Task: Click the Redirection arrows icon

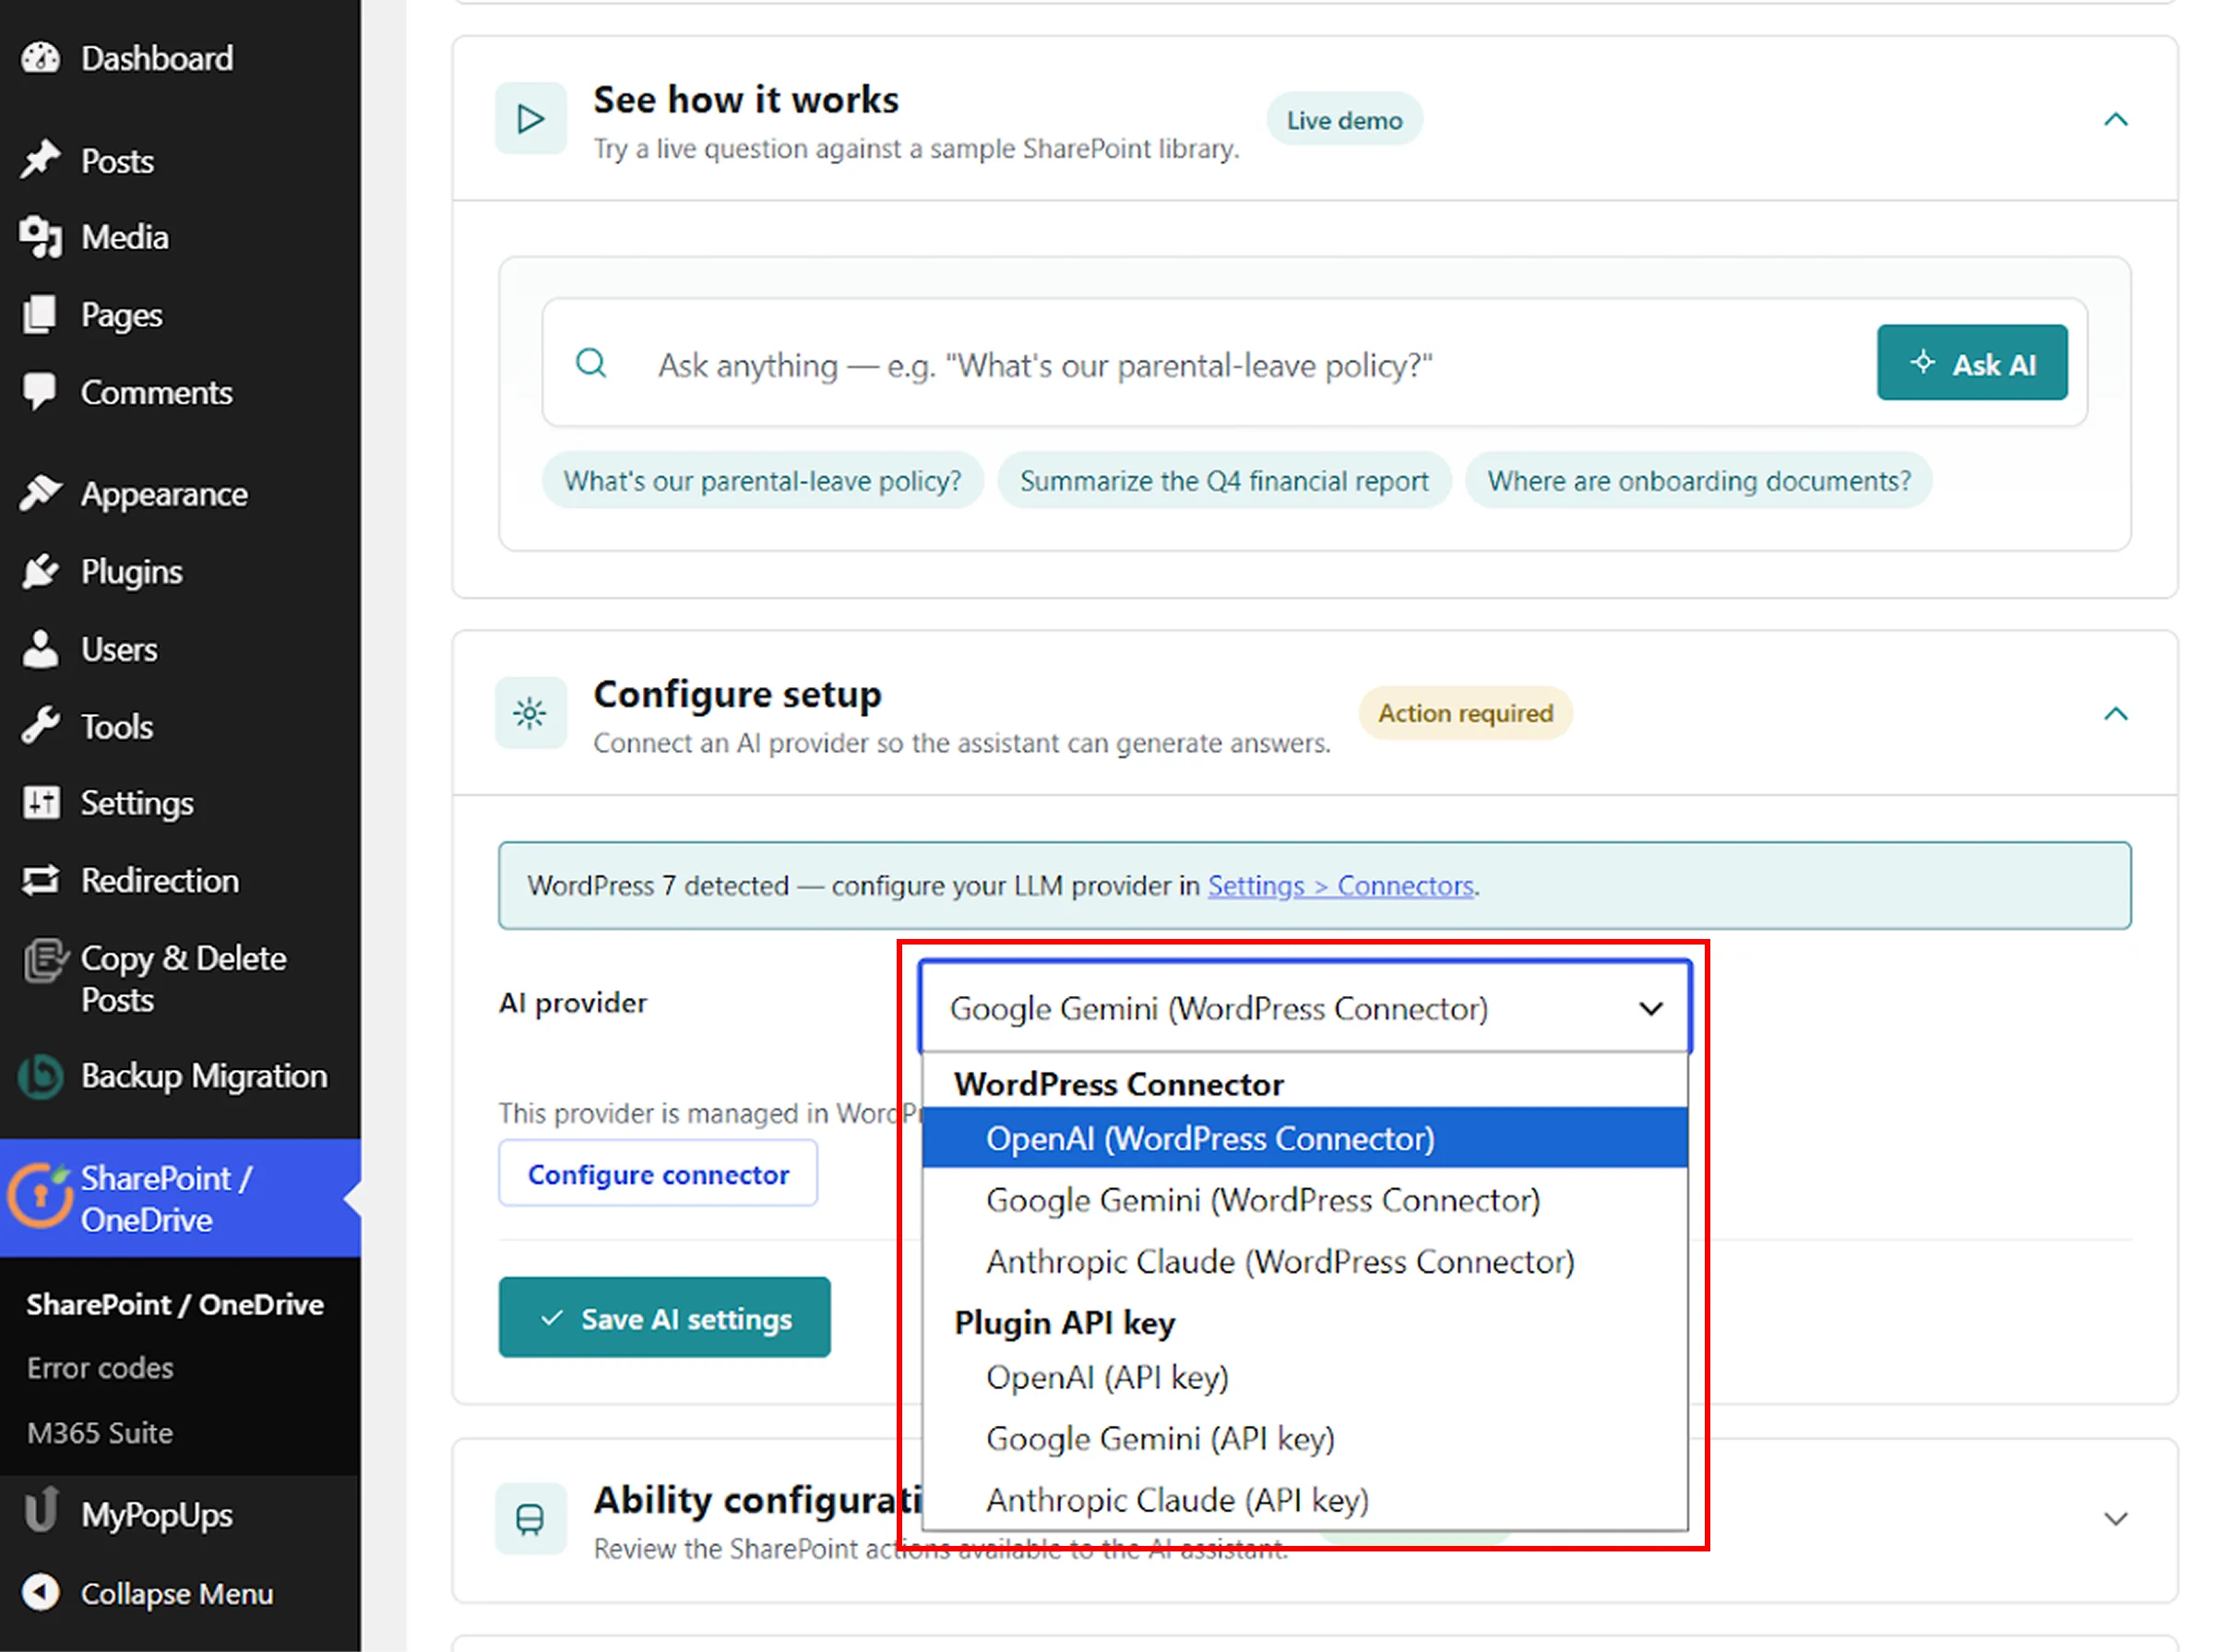Action: (41, 880)
